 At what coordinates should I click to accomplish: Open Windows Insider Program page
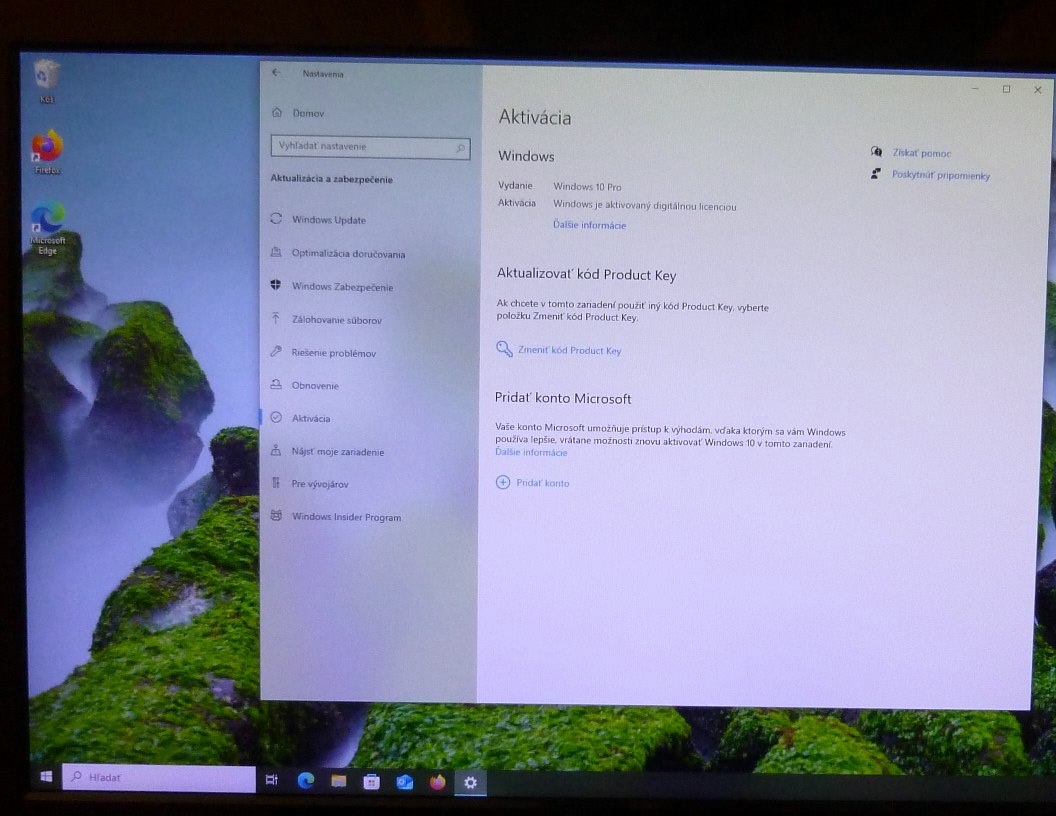coord(345,517)
